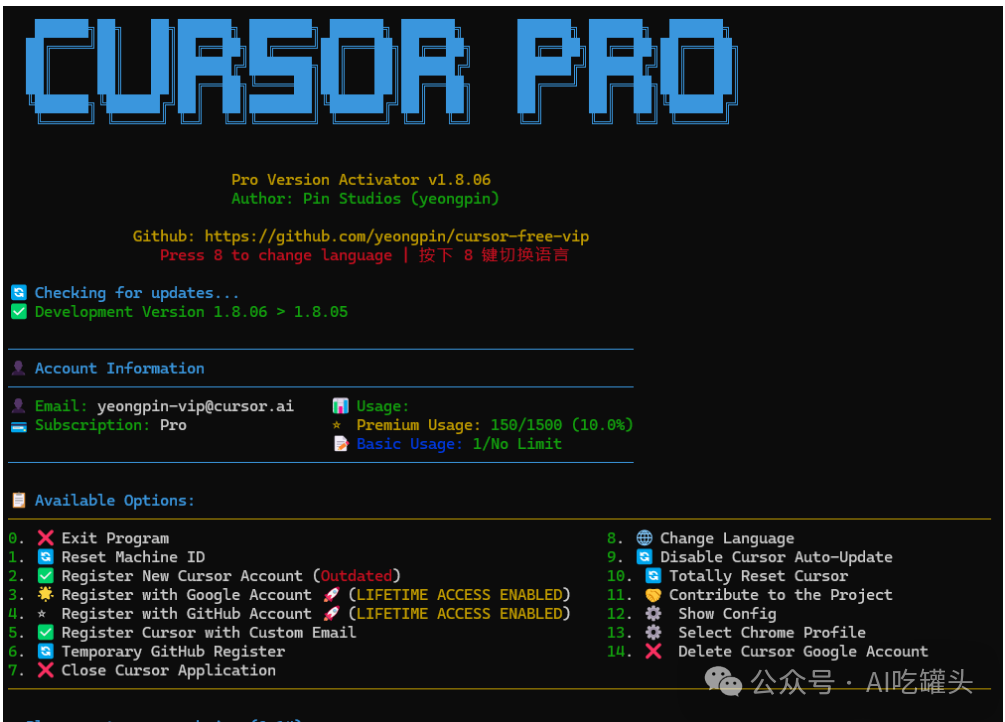Select Select Chrome Profile option text
The width and height of the screenshot is (1005, 722).
coord(772,633)
